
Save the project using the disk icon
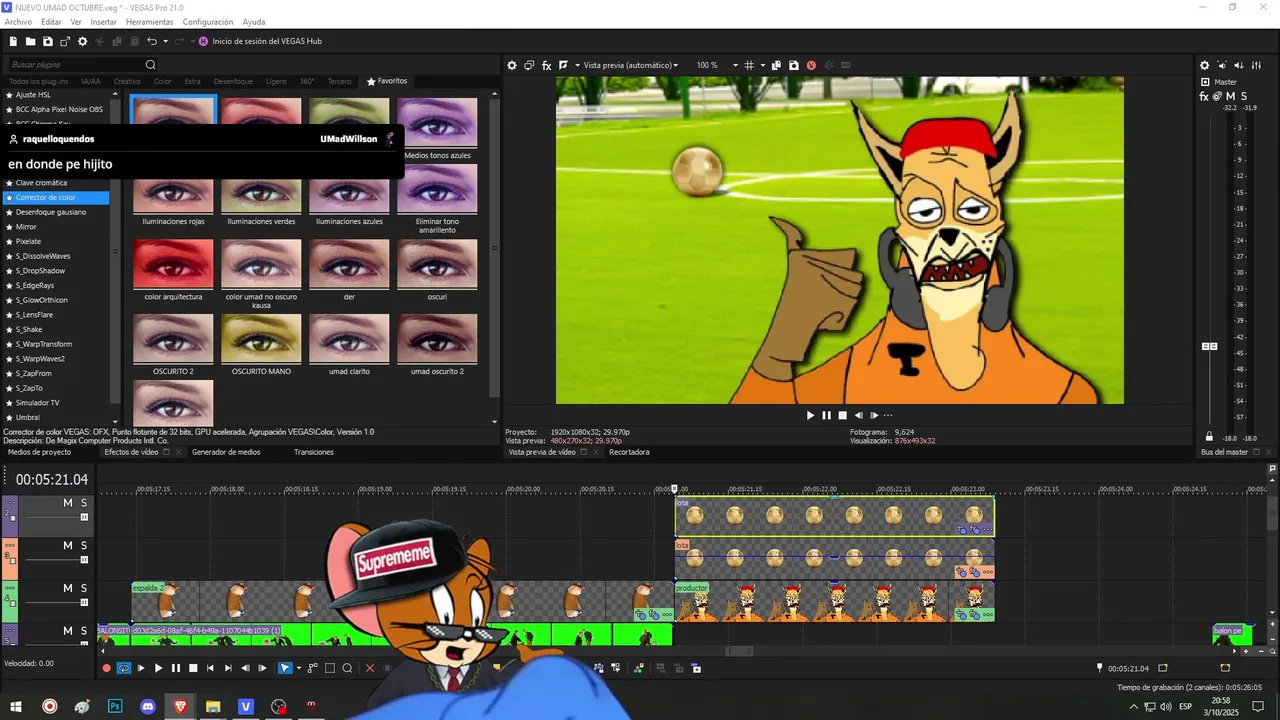pos(48,41)
